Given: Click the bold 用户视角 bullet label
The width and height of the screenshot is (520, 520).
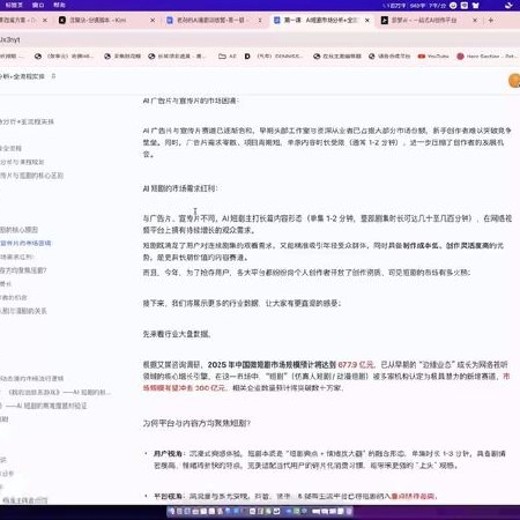Looking at the screenshot, I should [168, 453].
